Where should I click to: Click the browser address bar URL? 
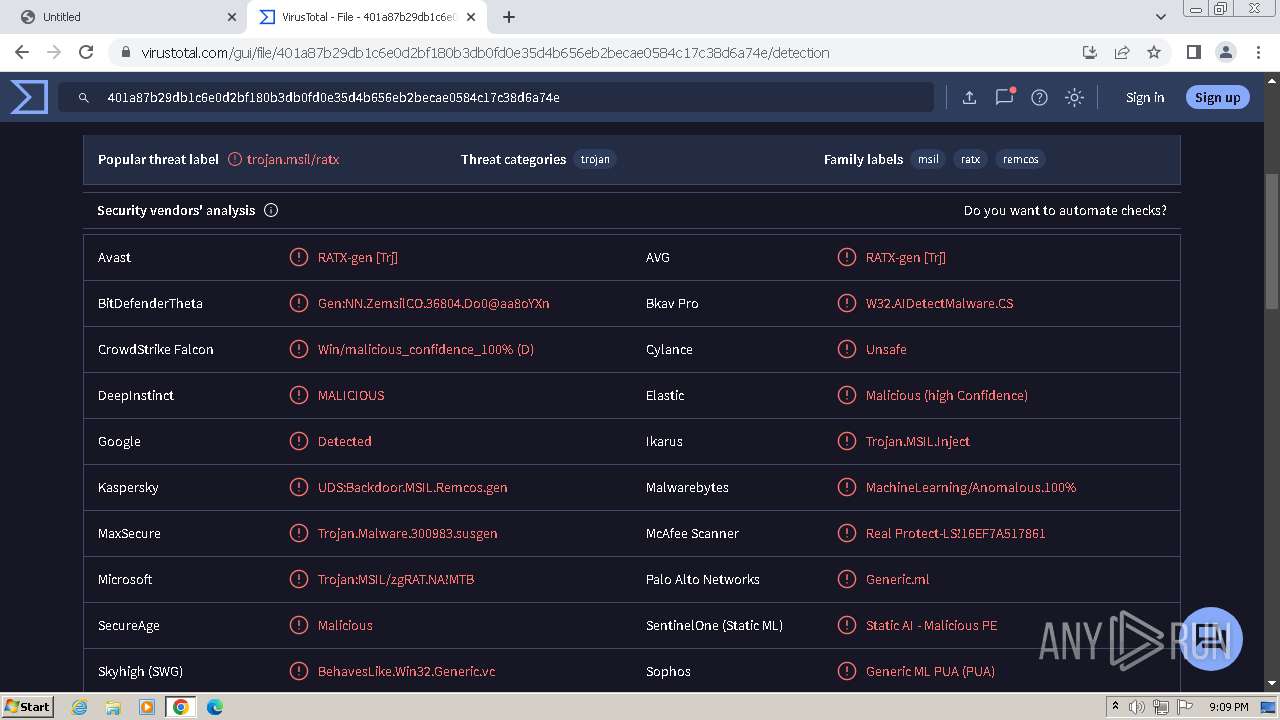click(485, 52)
